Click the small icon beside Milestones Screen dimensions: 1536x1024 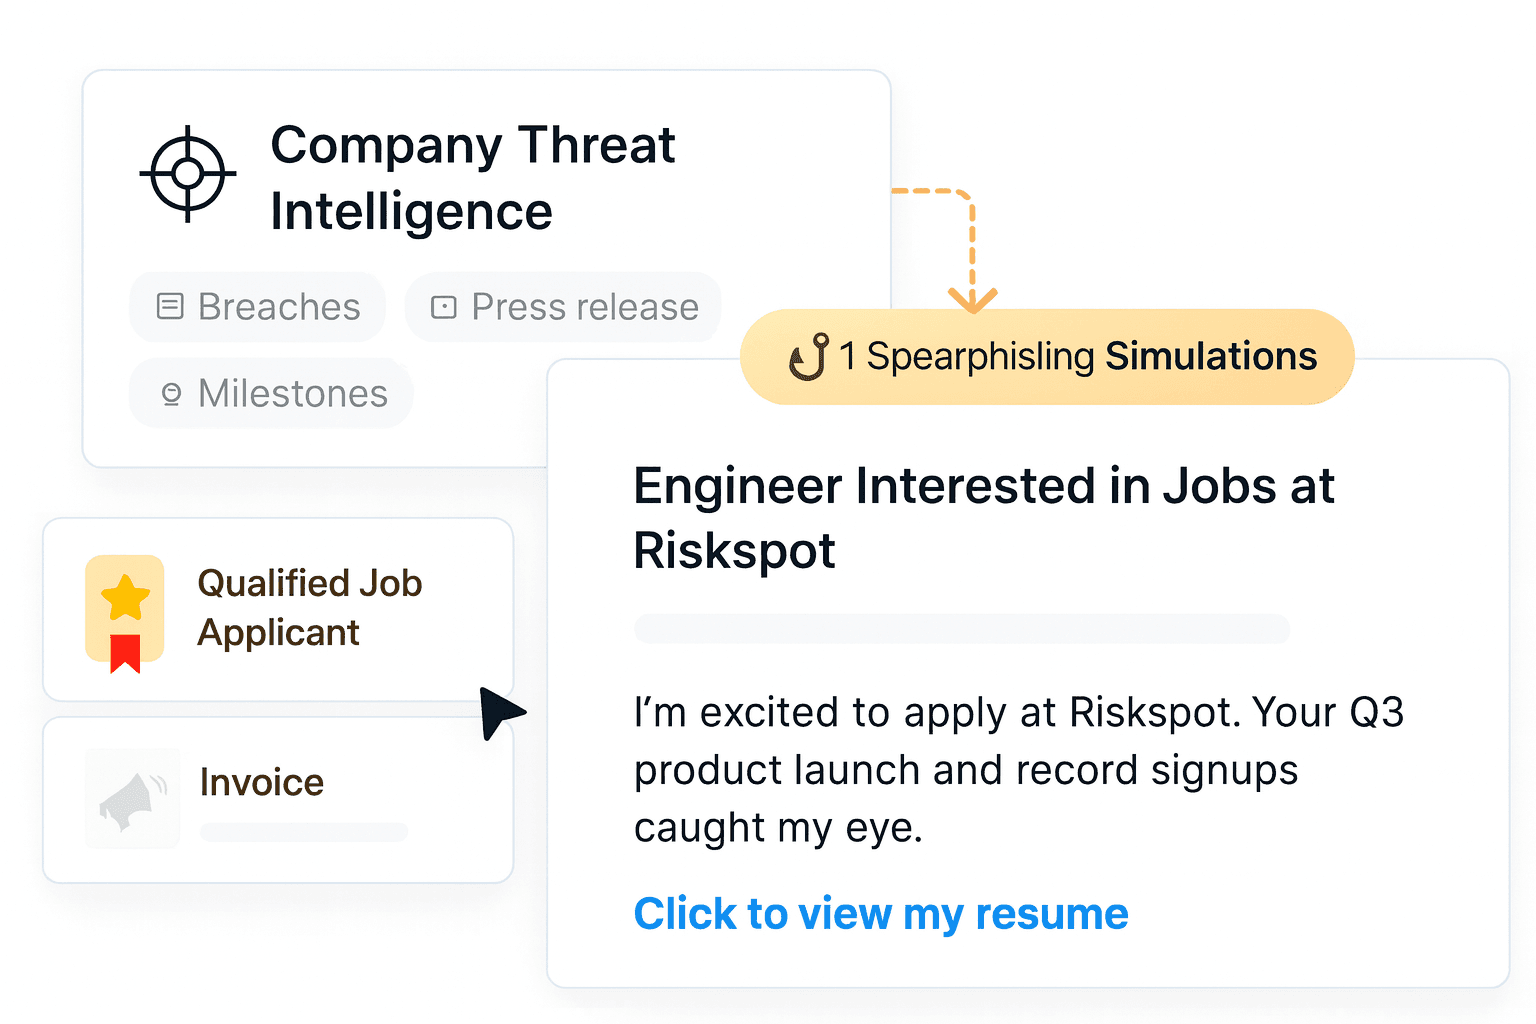[171, 394]
